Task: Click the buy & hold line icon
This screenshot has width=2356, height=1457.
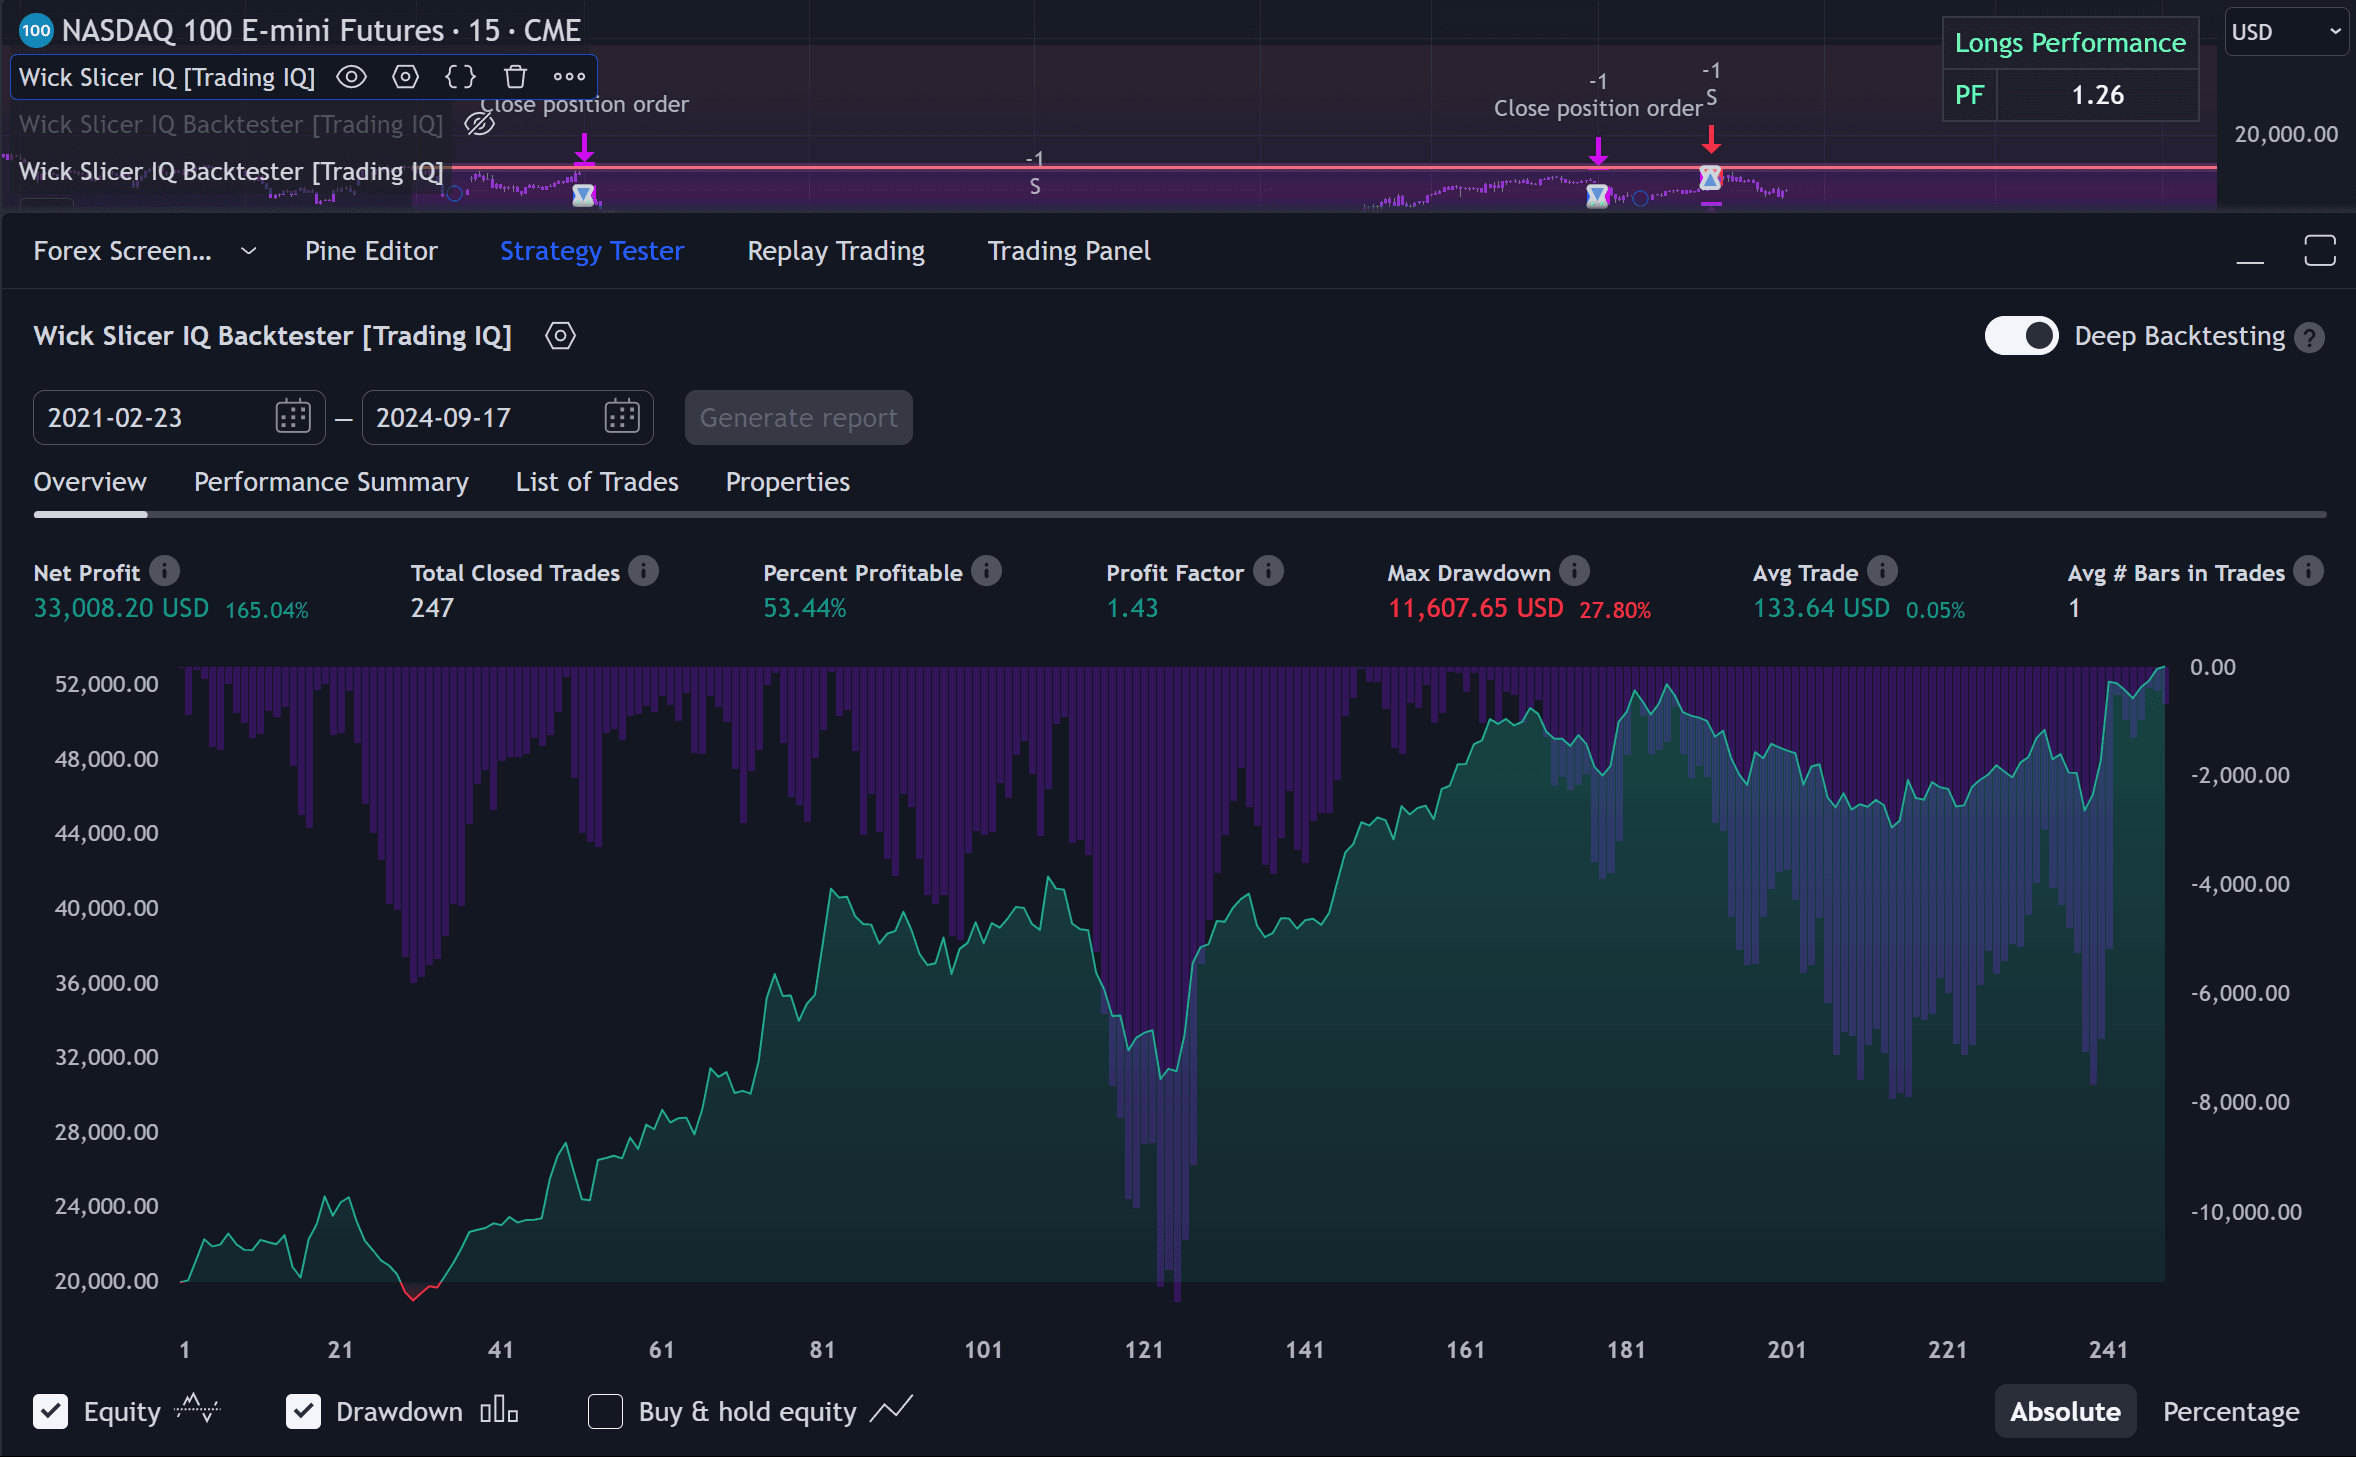Action: [x=891, y=1410]
